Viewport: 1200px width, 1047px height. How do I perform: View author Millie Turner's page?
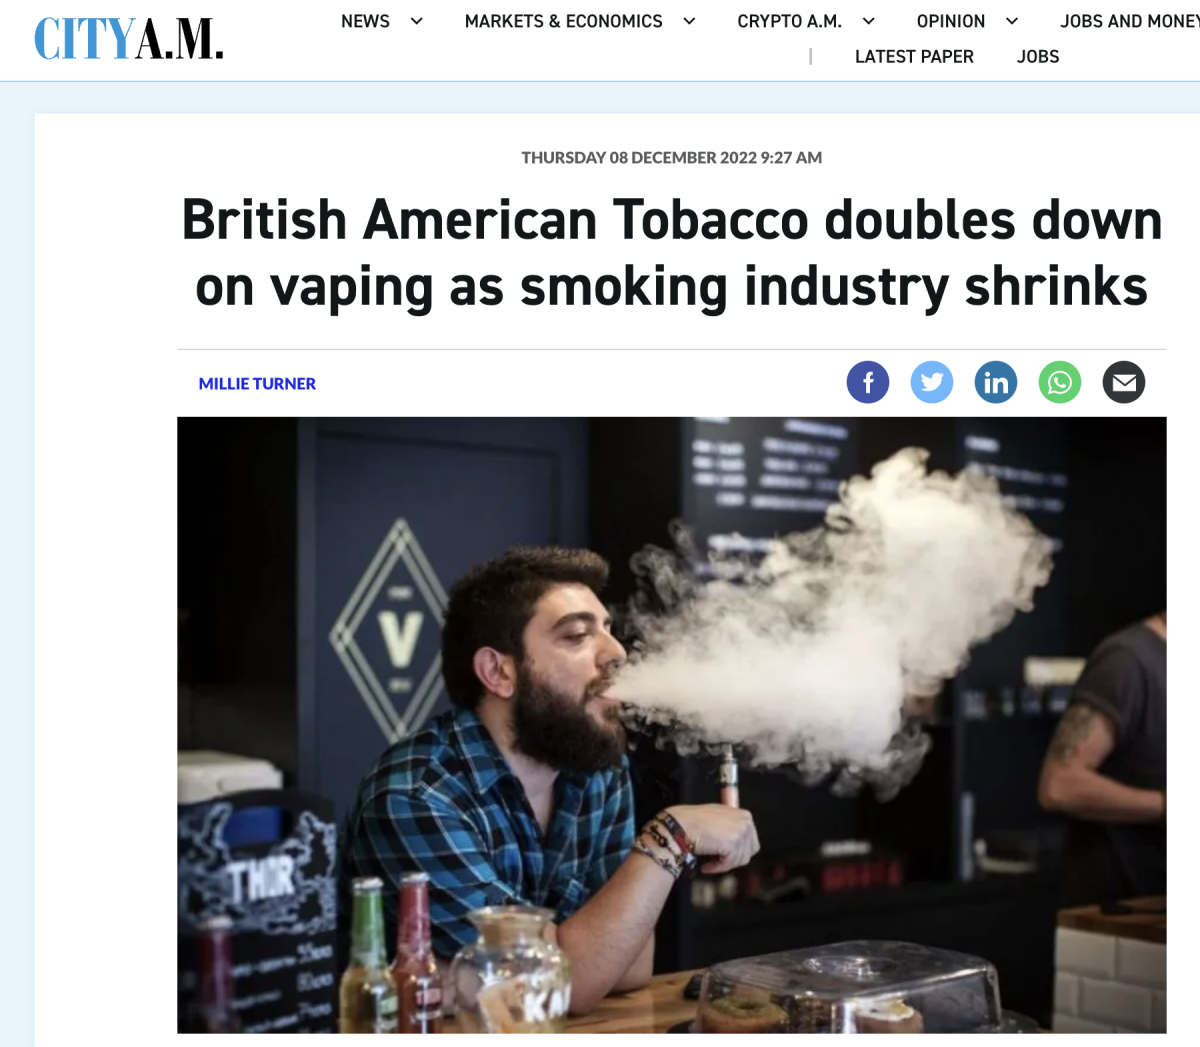[x=257, y=384]
